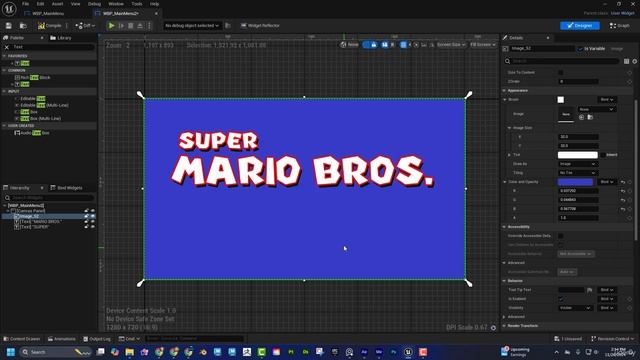Close the WBP_MainMenu2 tab

pos(156,13)
